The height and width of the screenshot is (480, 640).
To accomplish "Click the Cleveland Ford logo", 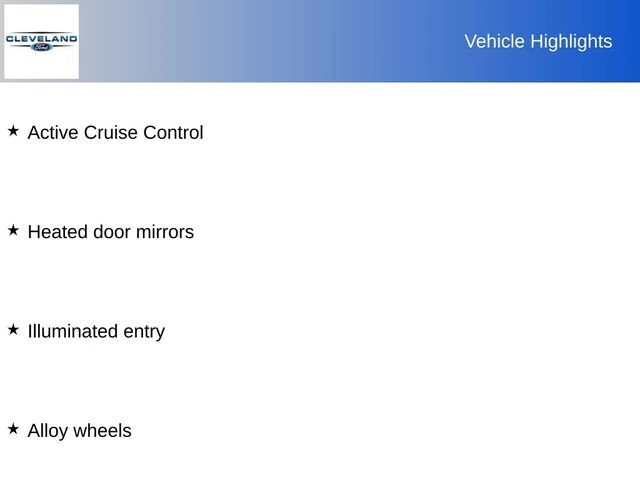I will [41, 41].
